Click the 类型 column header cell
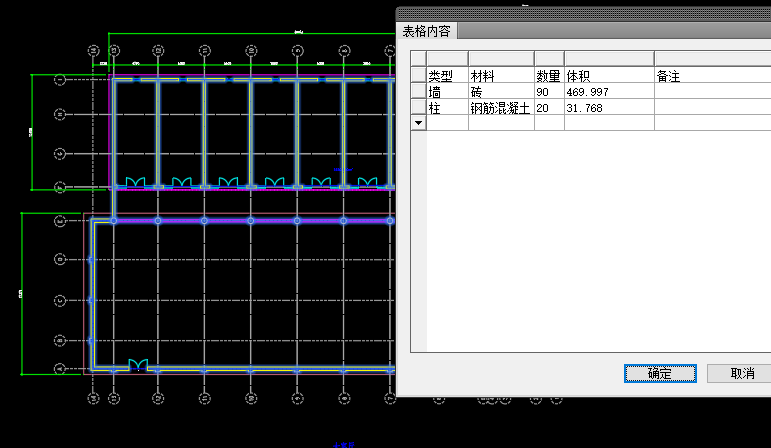 [447, 76]
